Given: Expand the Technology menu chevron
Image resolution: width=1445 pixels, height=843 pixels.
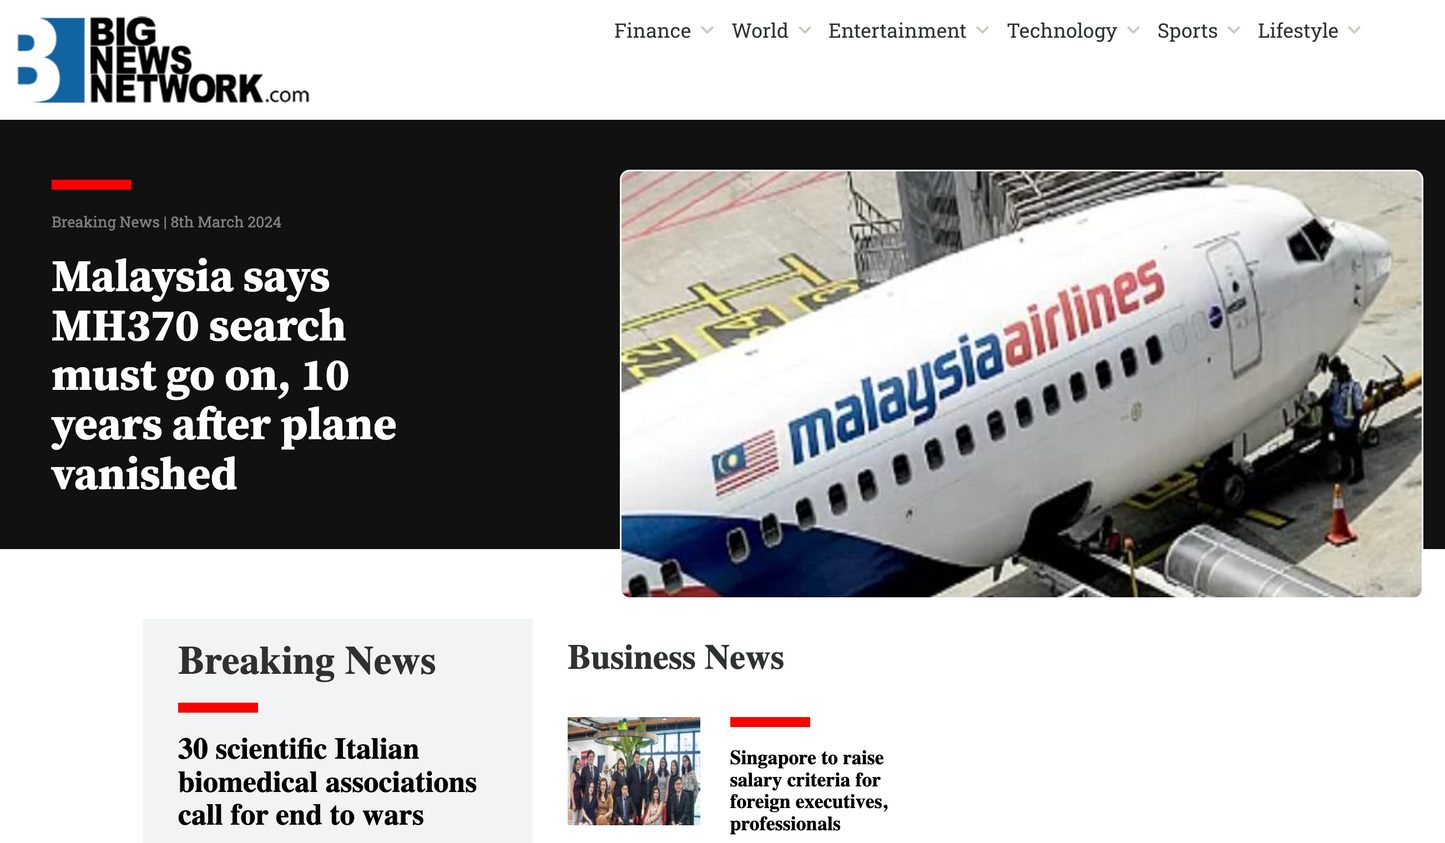Looking at the screenshot, I should point(1133,31).
